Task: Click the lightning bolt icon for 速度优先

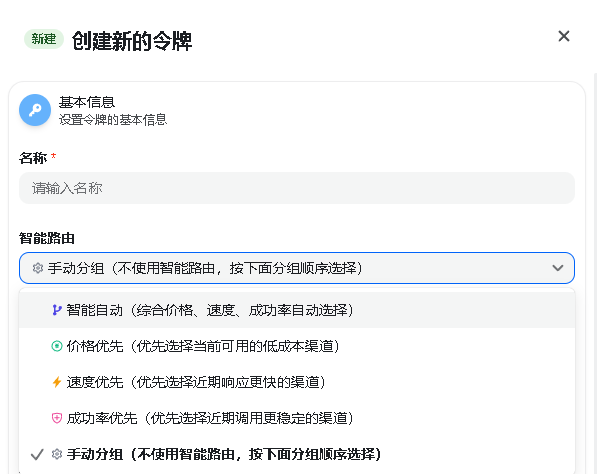Action: pos(57,382)
